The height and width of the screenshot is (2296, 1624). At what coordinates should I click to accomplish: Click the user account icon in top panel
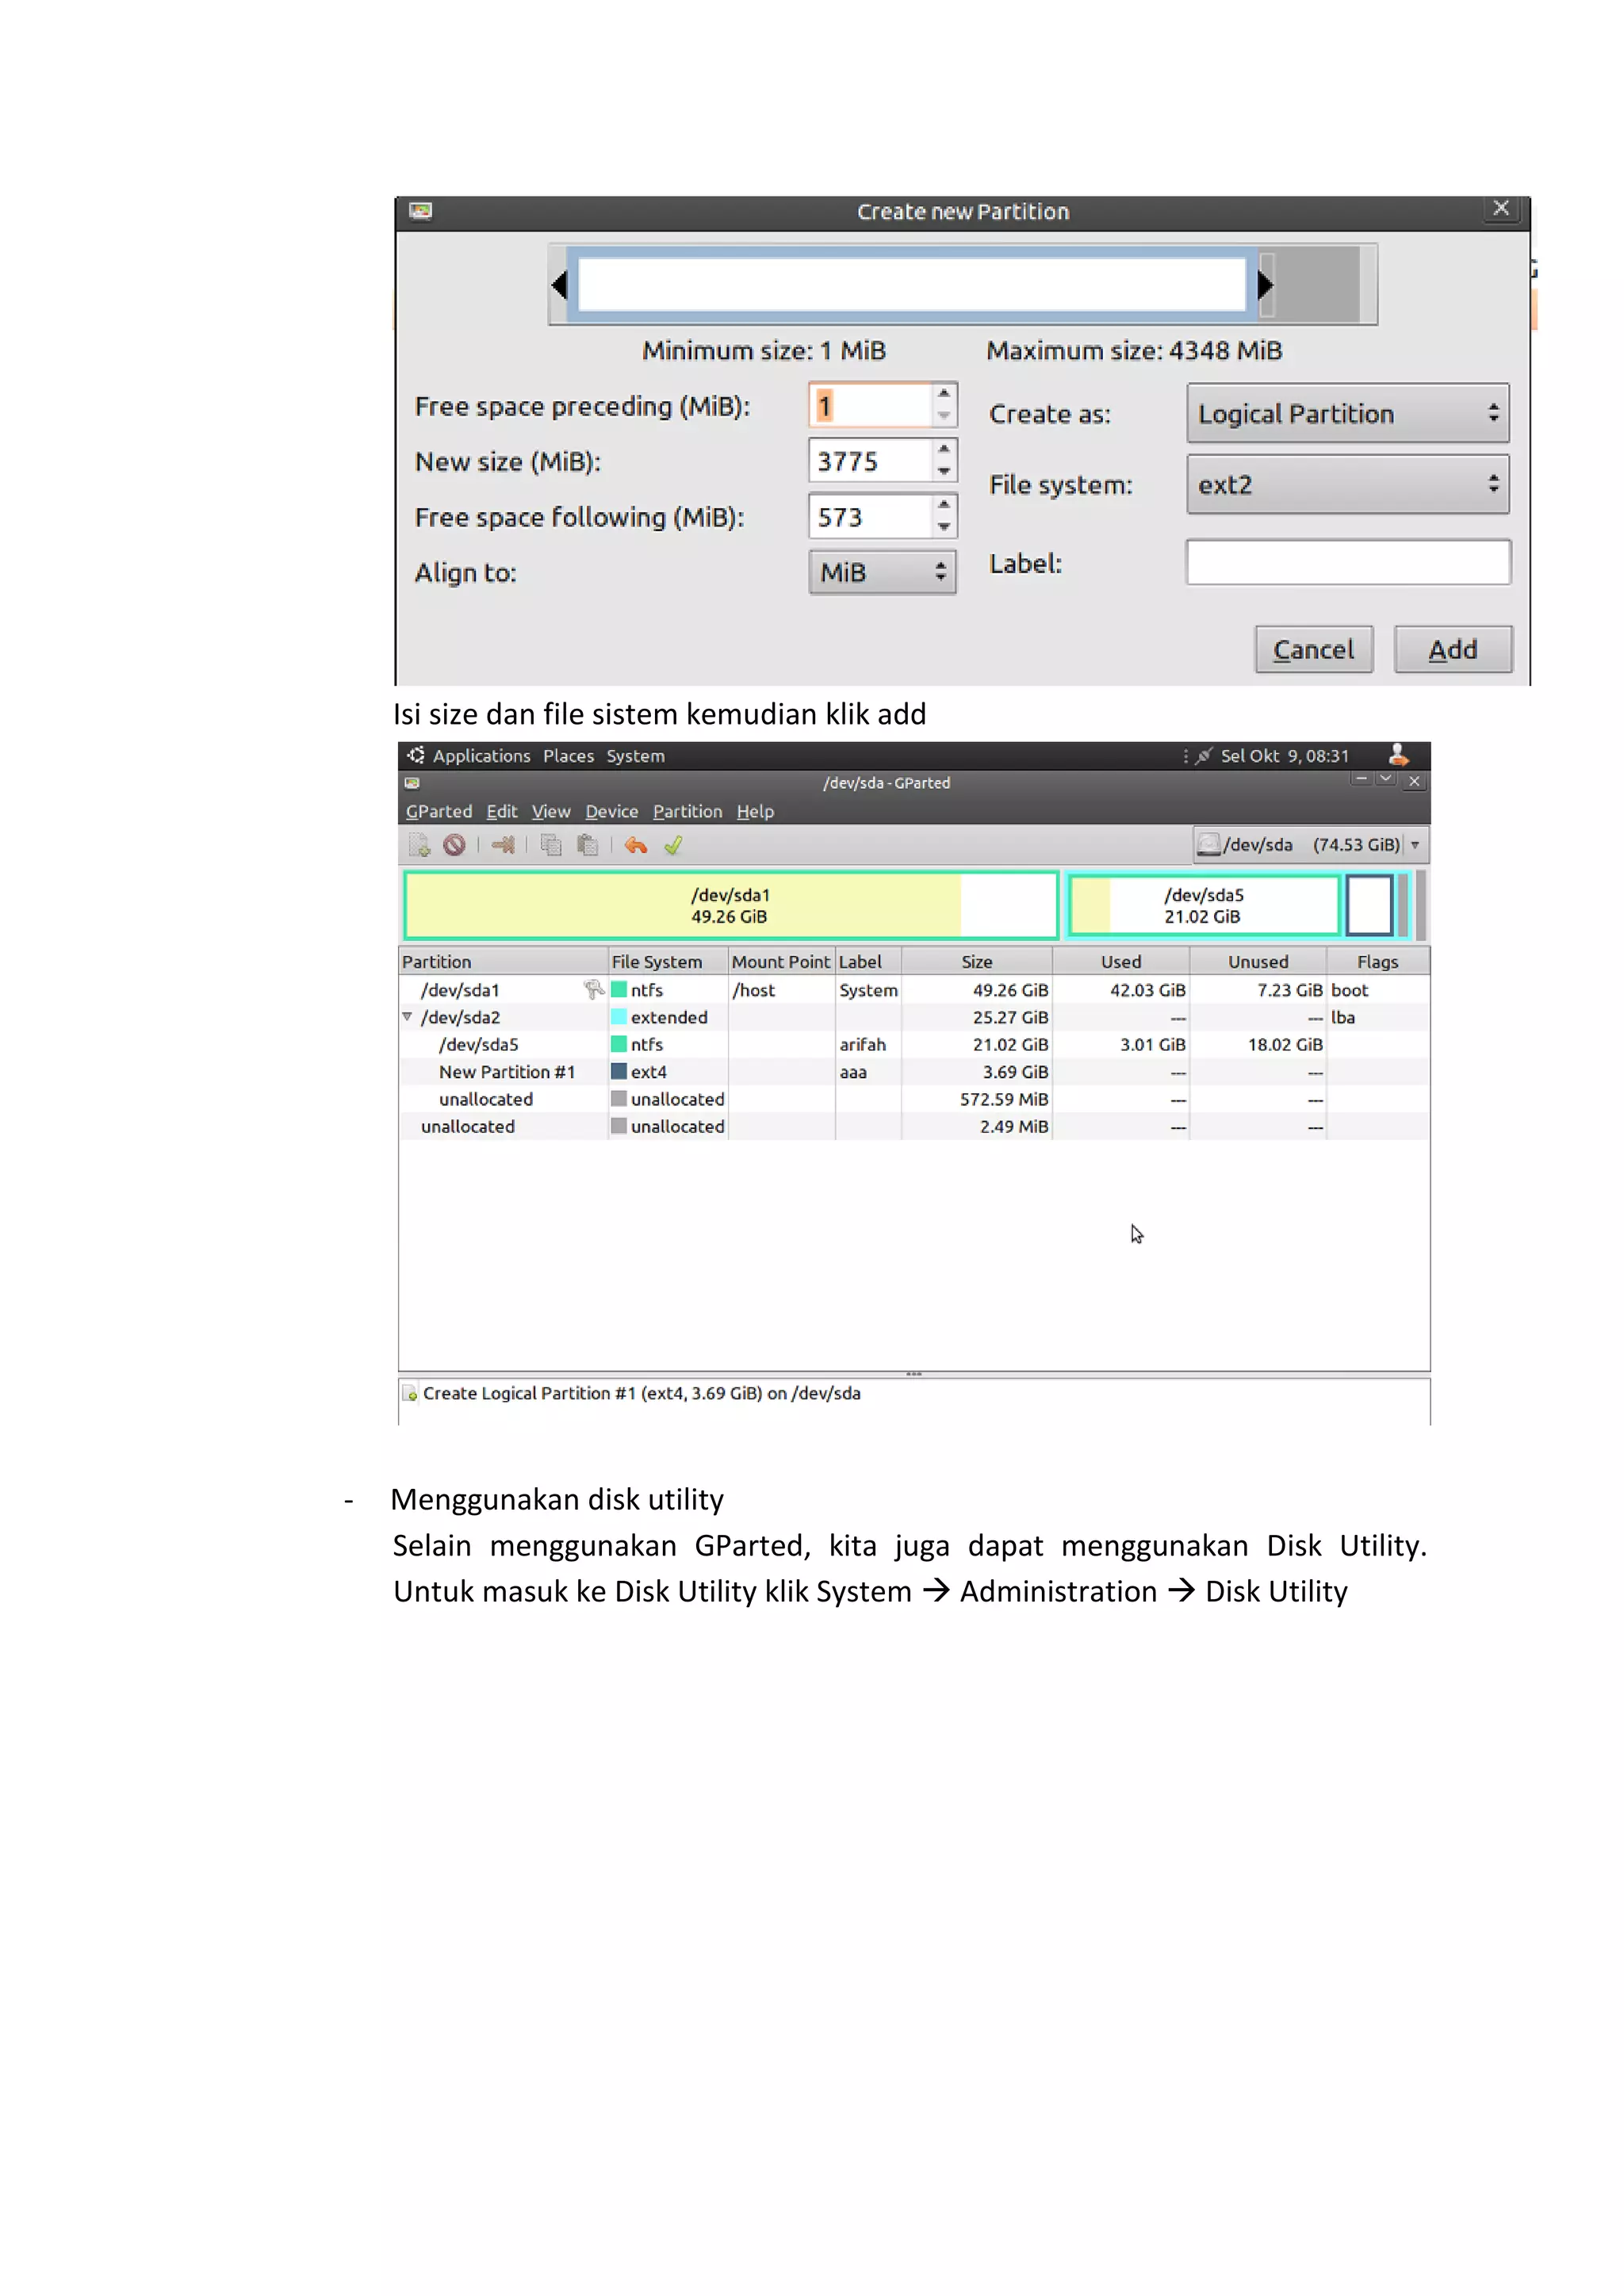(x=1398, y=755)
